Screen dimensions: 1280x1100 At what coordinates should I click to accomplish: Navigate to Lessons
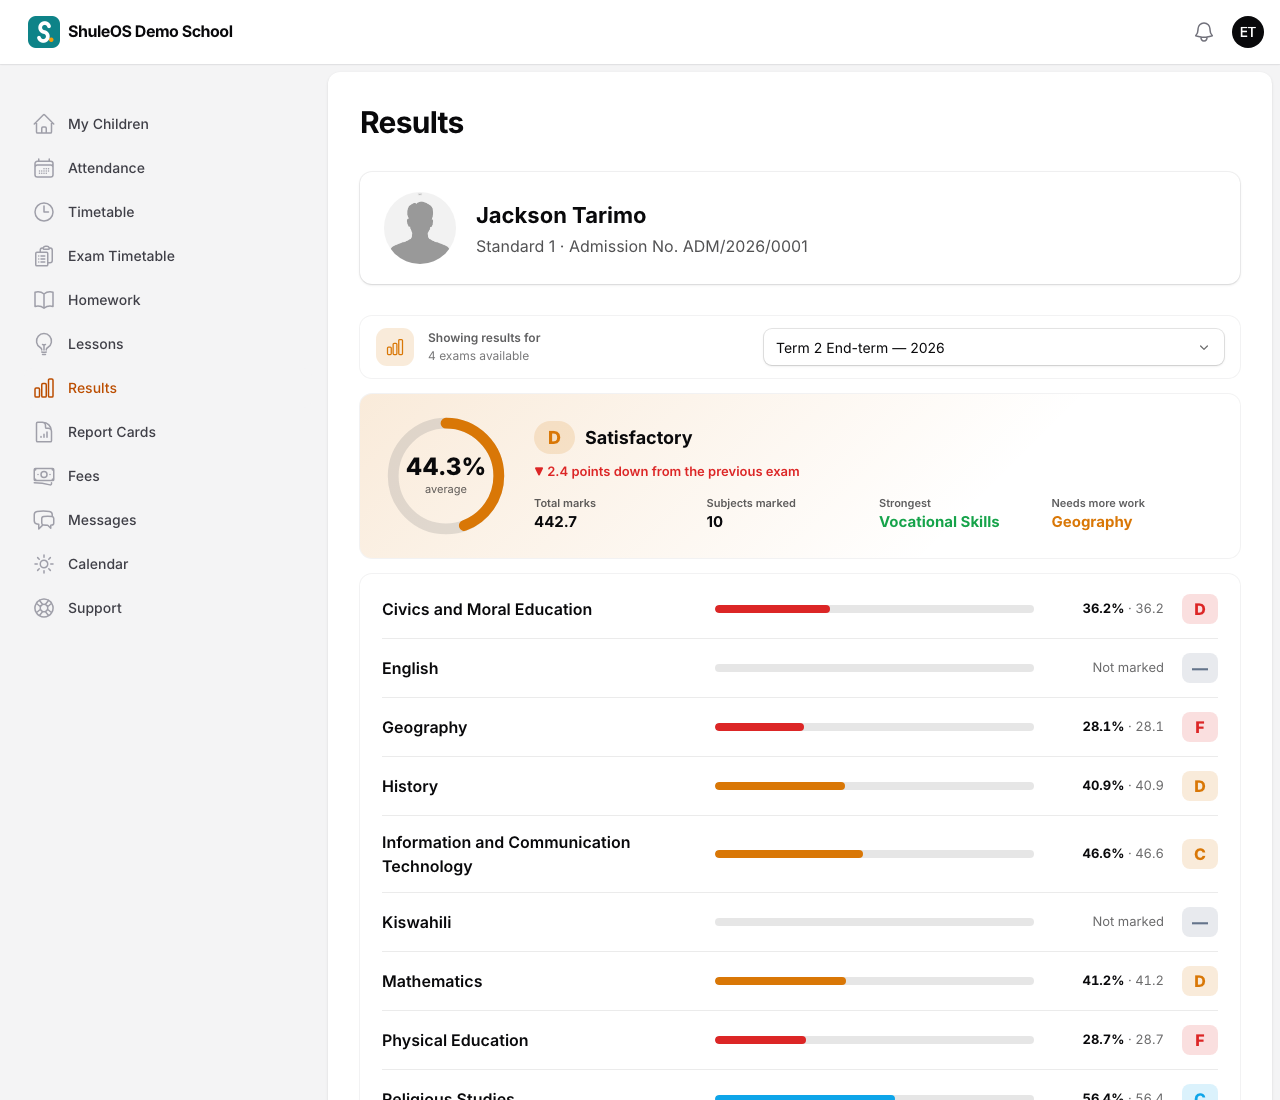tap(96, 344)
